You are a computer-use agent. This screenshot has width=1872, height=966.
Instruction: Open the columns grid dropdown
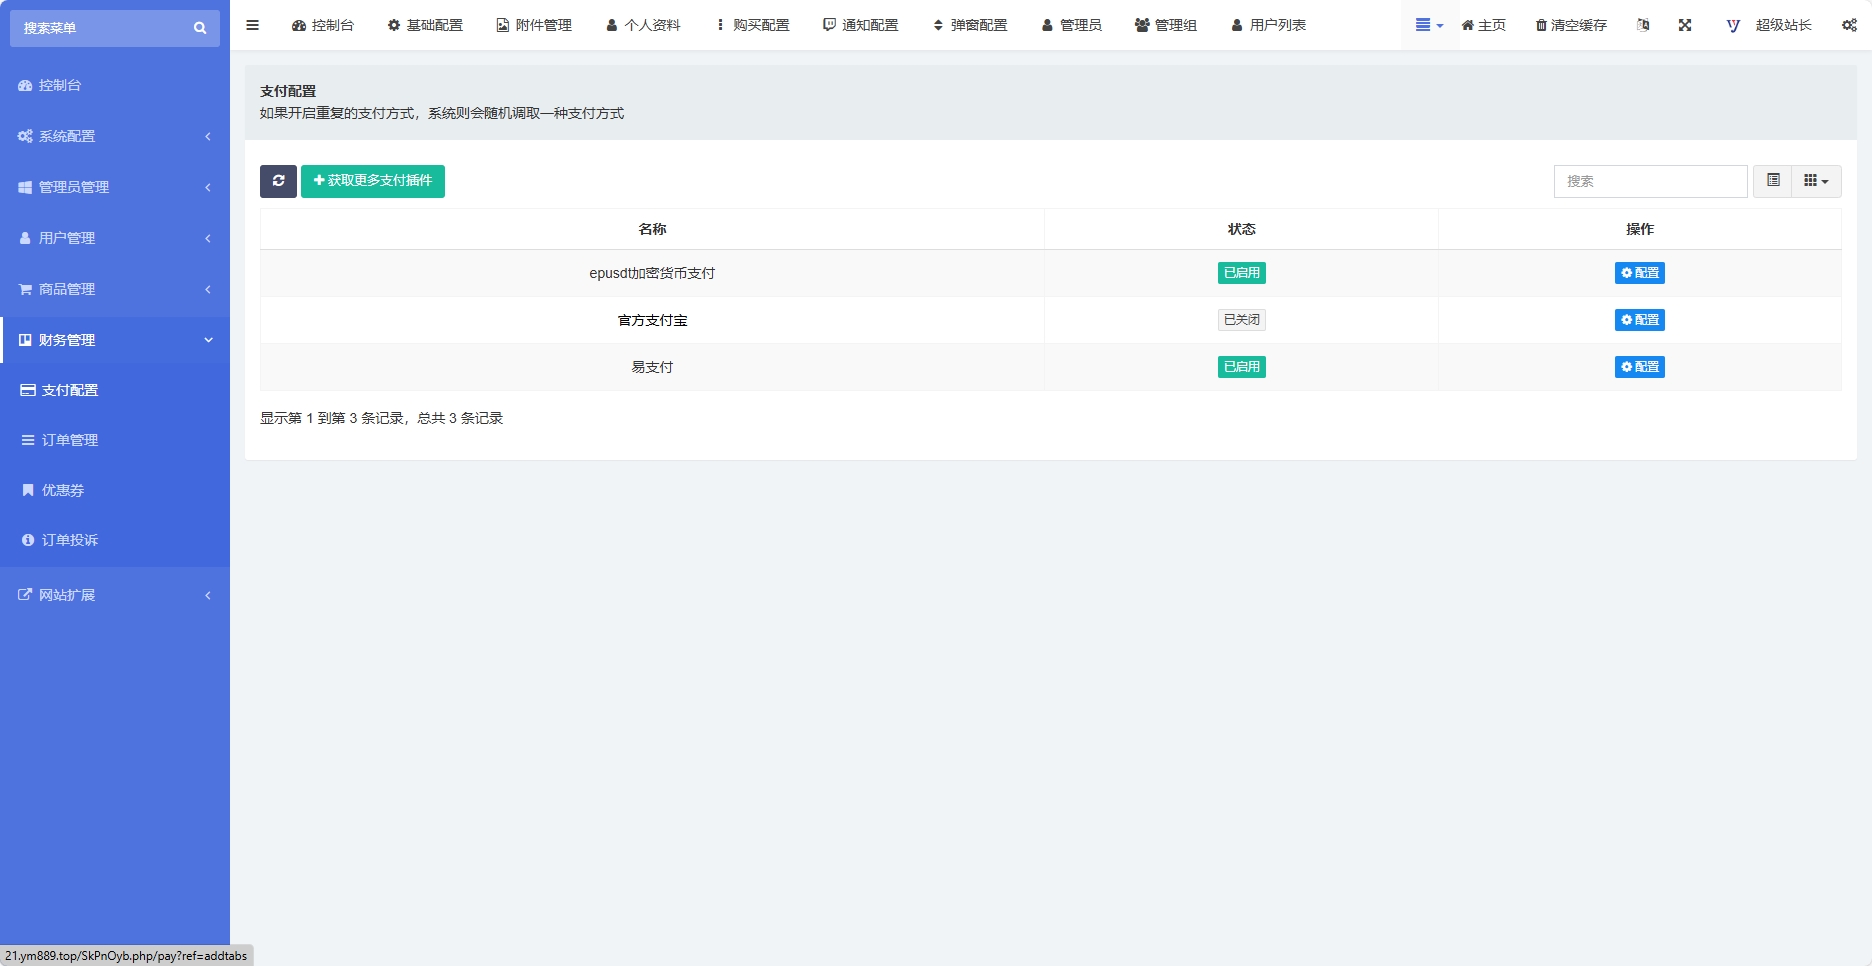[x=1816, y=181]
